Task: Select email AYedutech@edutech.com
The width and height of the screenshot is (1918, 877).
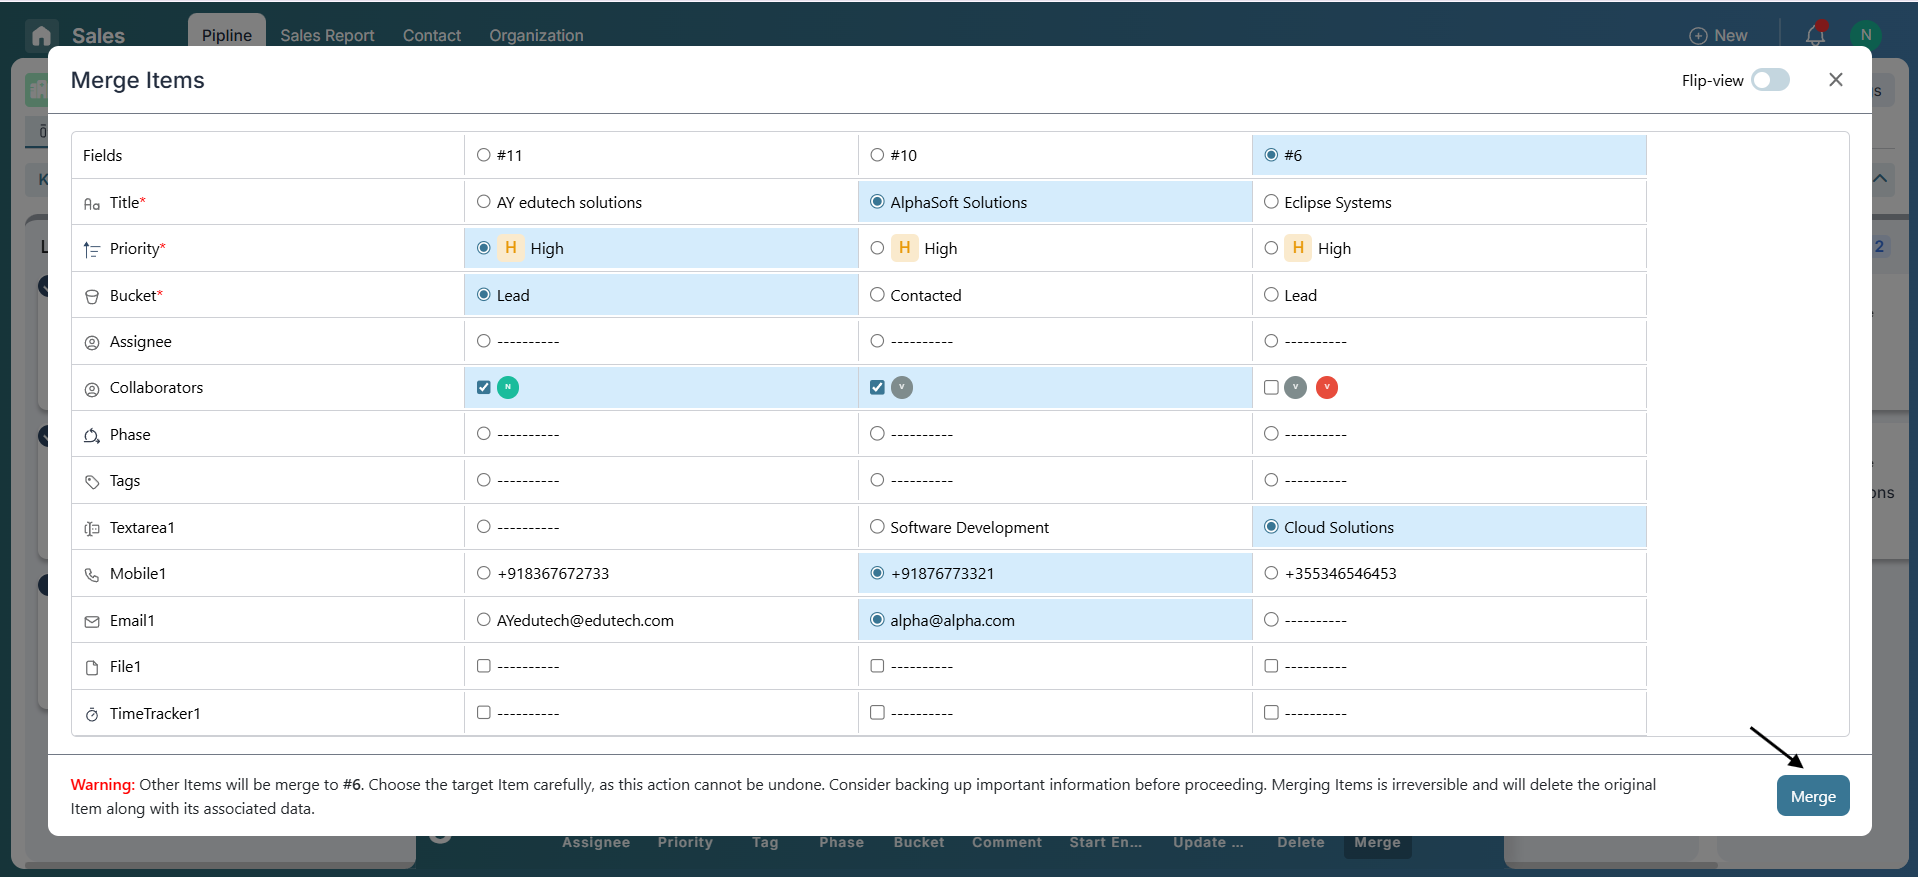Action: (484, 619)
